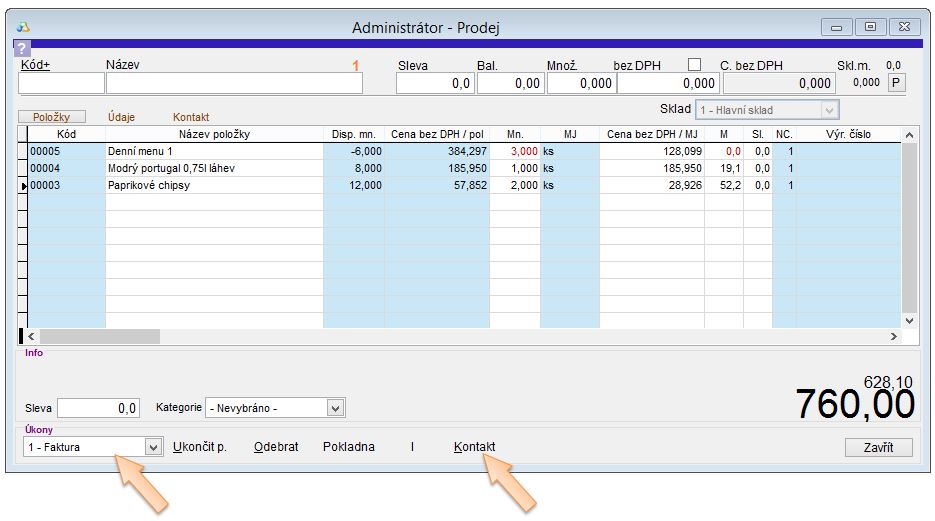
Task: Click the Odebrat action
Action: click(276, 447)
